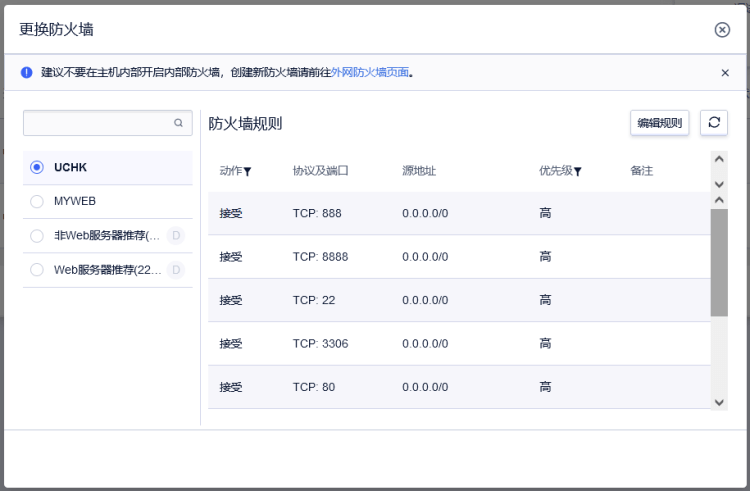The width and height of the screenshot is (750, 491).
Task: Click the D badge on Web服务器推荐
Action: tap(176, 270)
